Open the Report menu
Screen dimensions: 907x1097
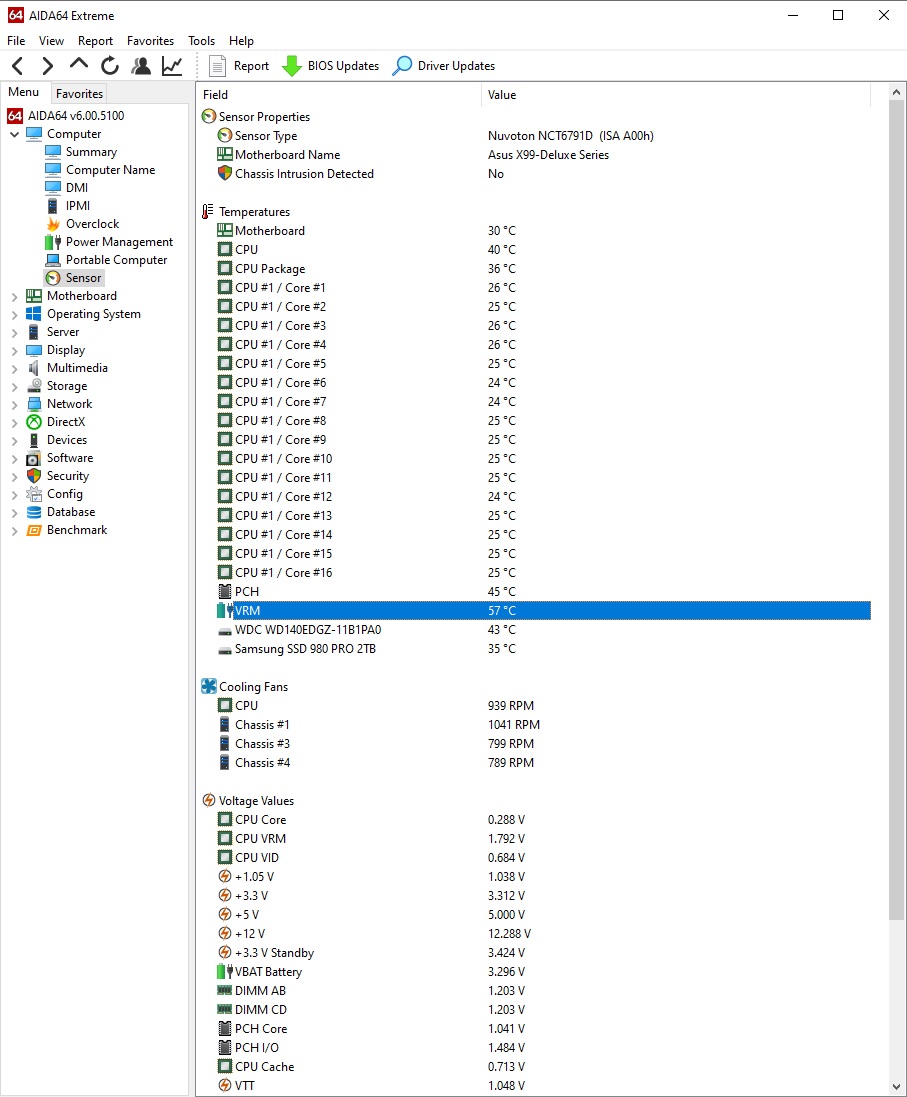pyautogui.click(x=95, y=41)
